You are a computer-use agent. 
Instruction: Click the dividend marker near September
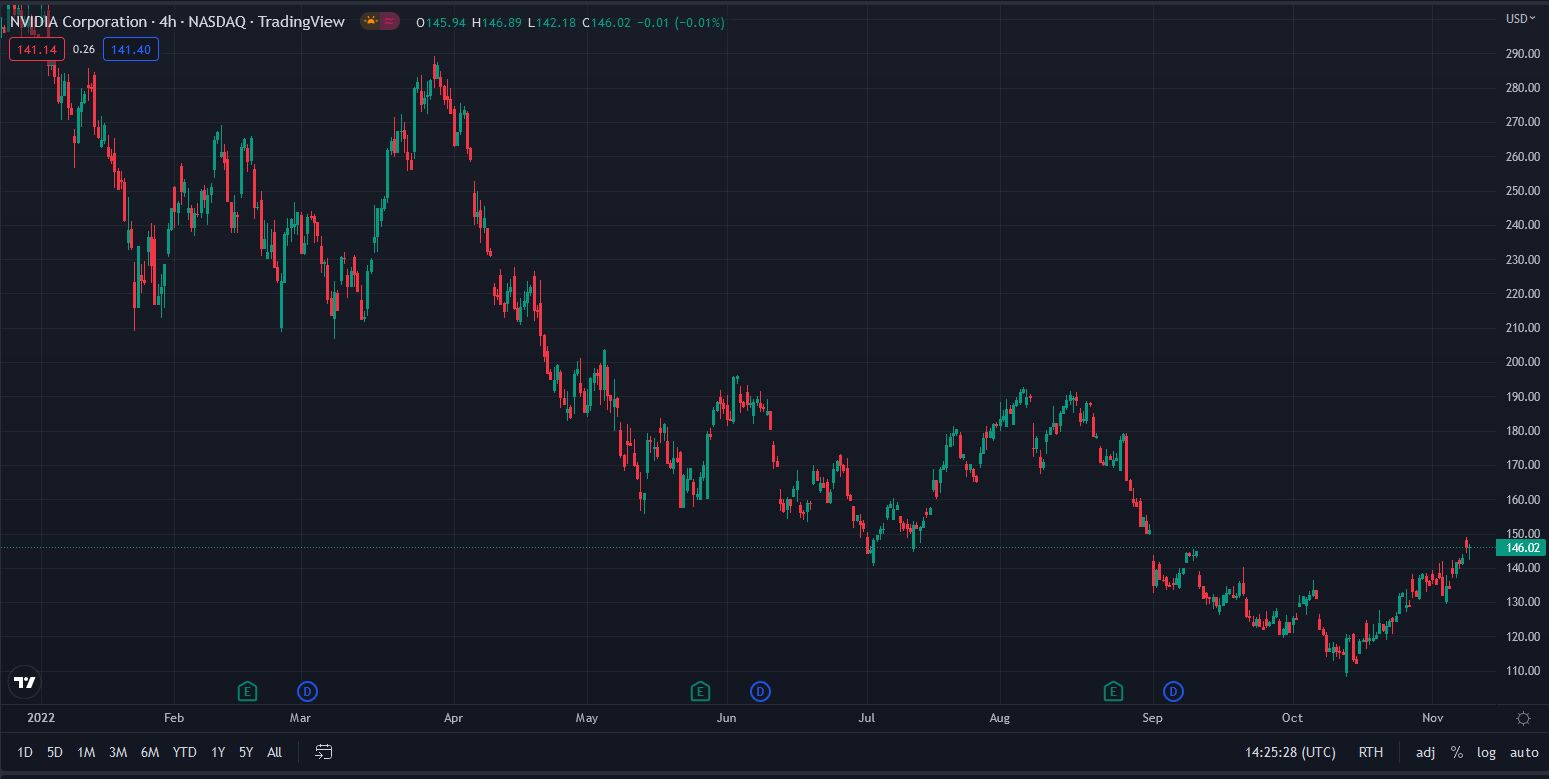click(1173, 691)
